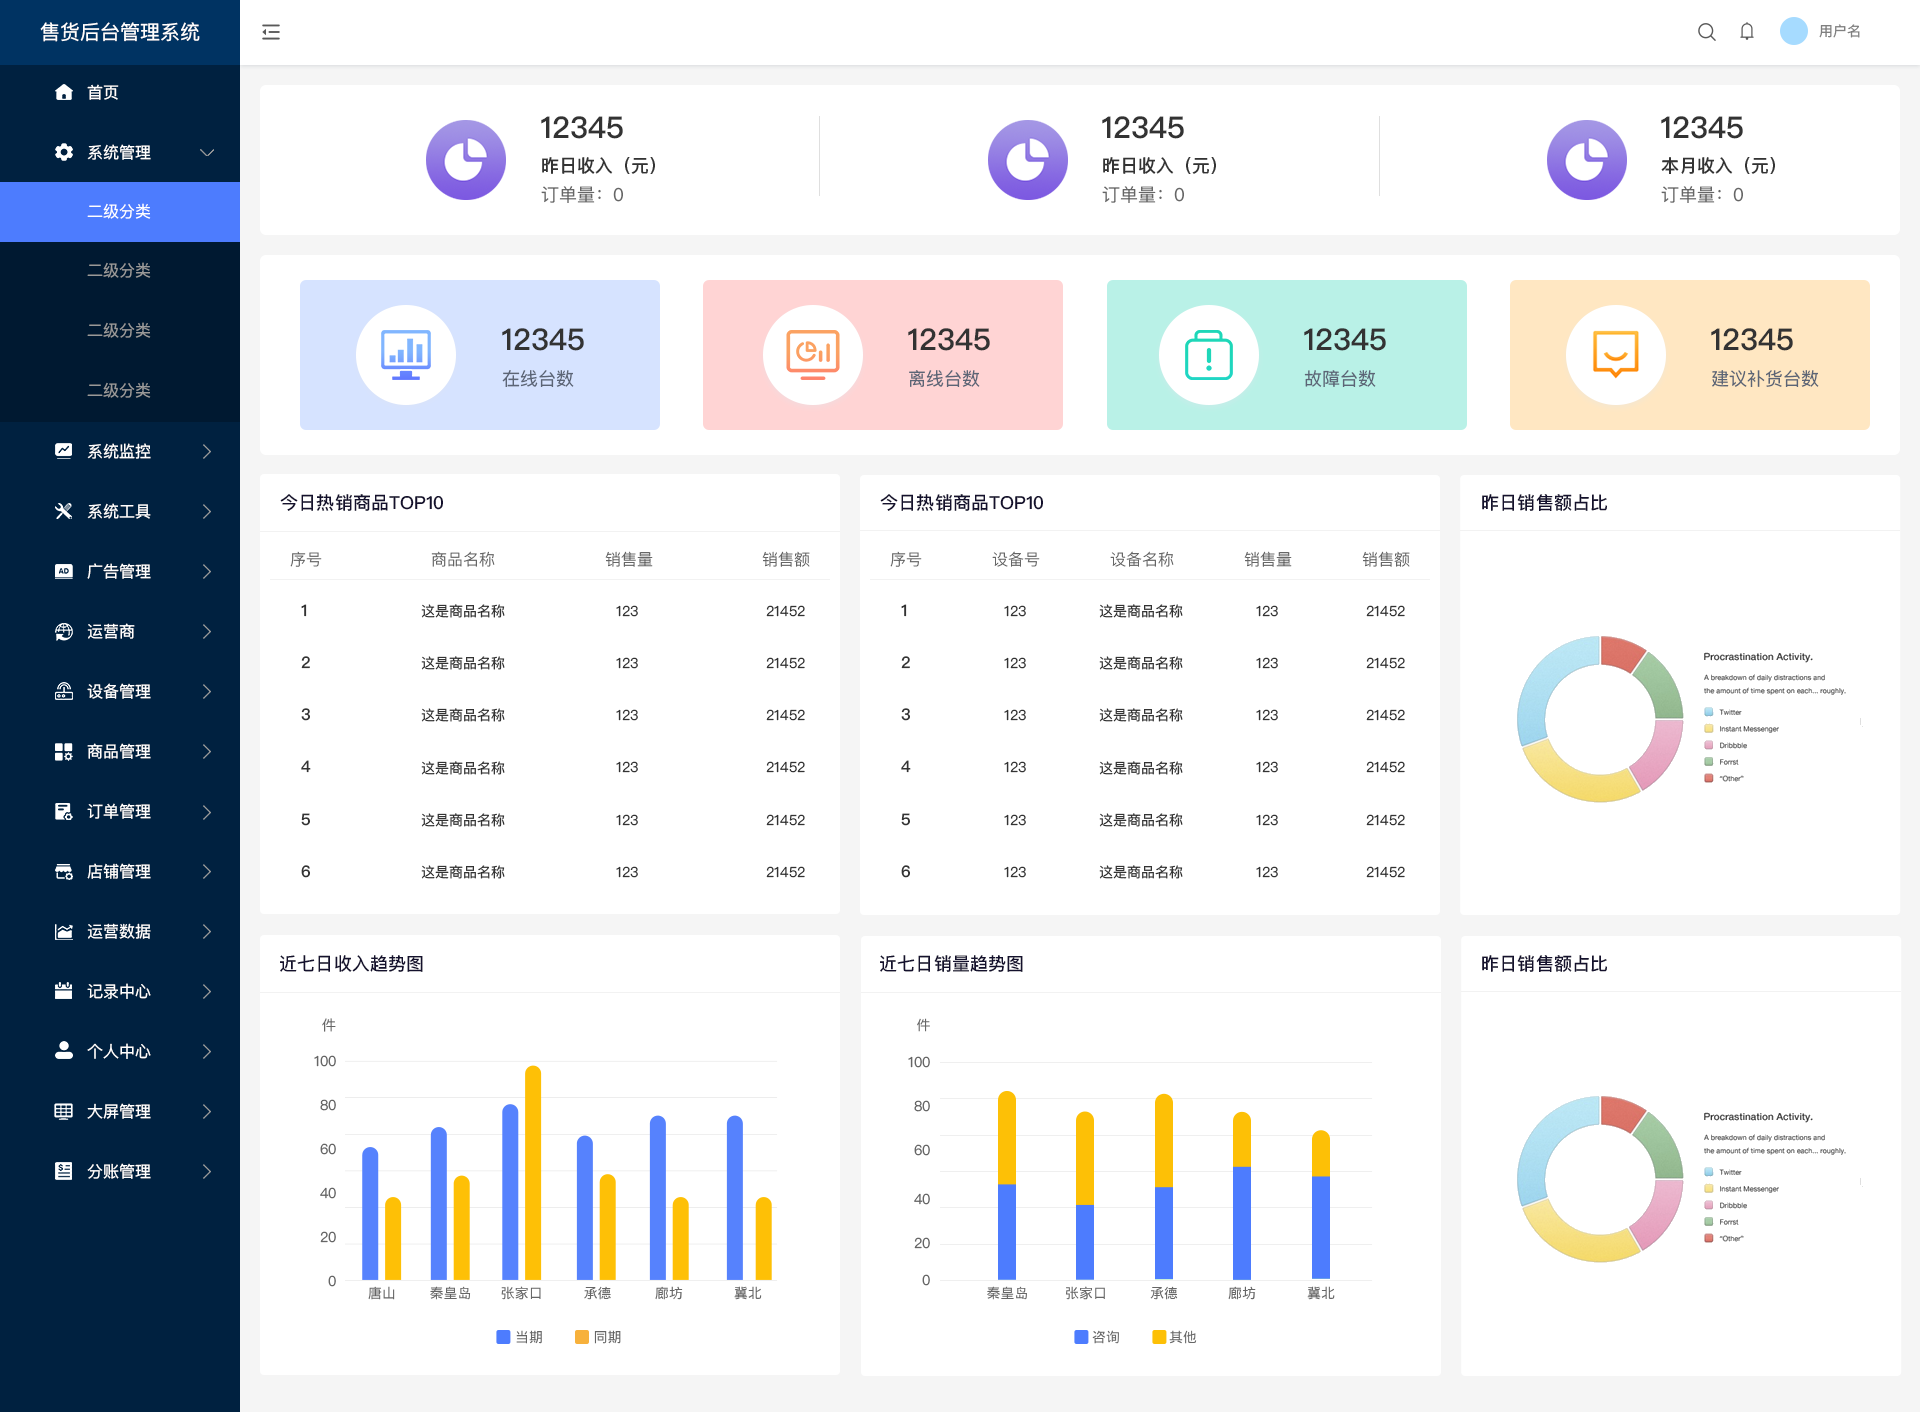Click the faulty devices warning icon
1920x1412 pixels.
pos(1208,355)
